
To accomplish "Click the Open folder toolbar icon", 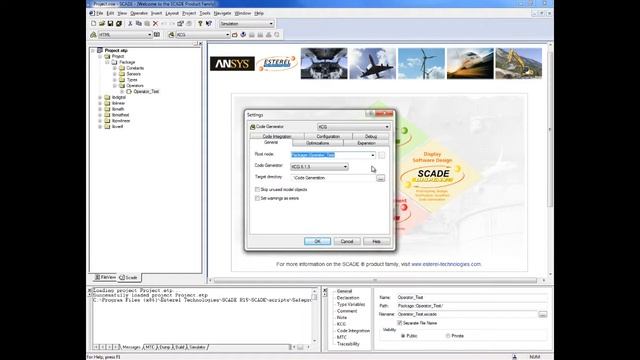I will click(102, 24).
